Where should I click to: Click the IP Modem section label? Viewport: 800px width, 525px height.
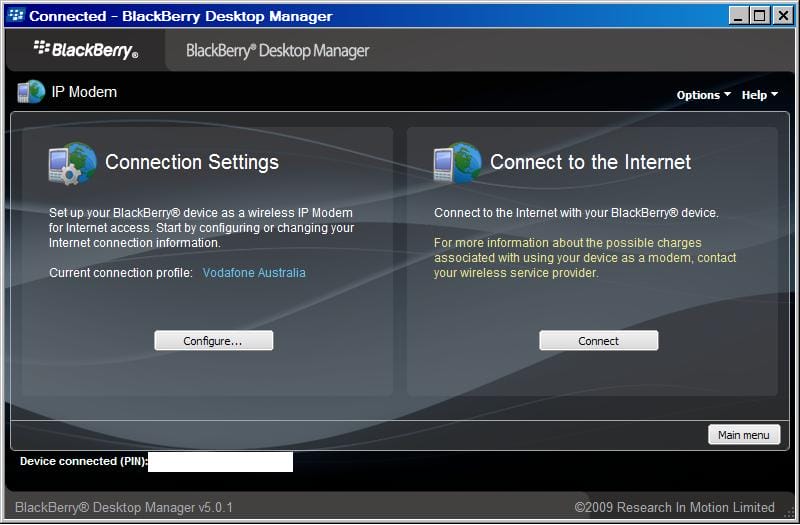(84, 92)
